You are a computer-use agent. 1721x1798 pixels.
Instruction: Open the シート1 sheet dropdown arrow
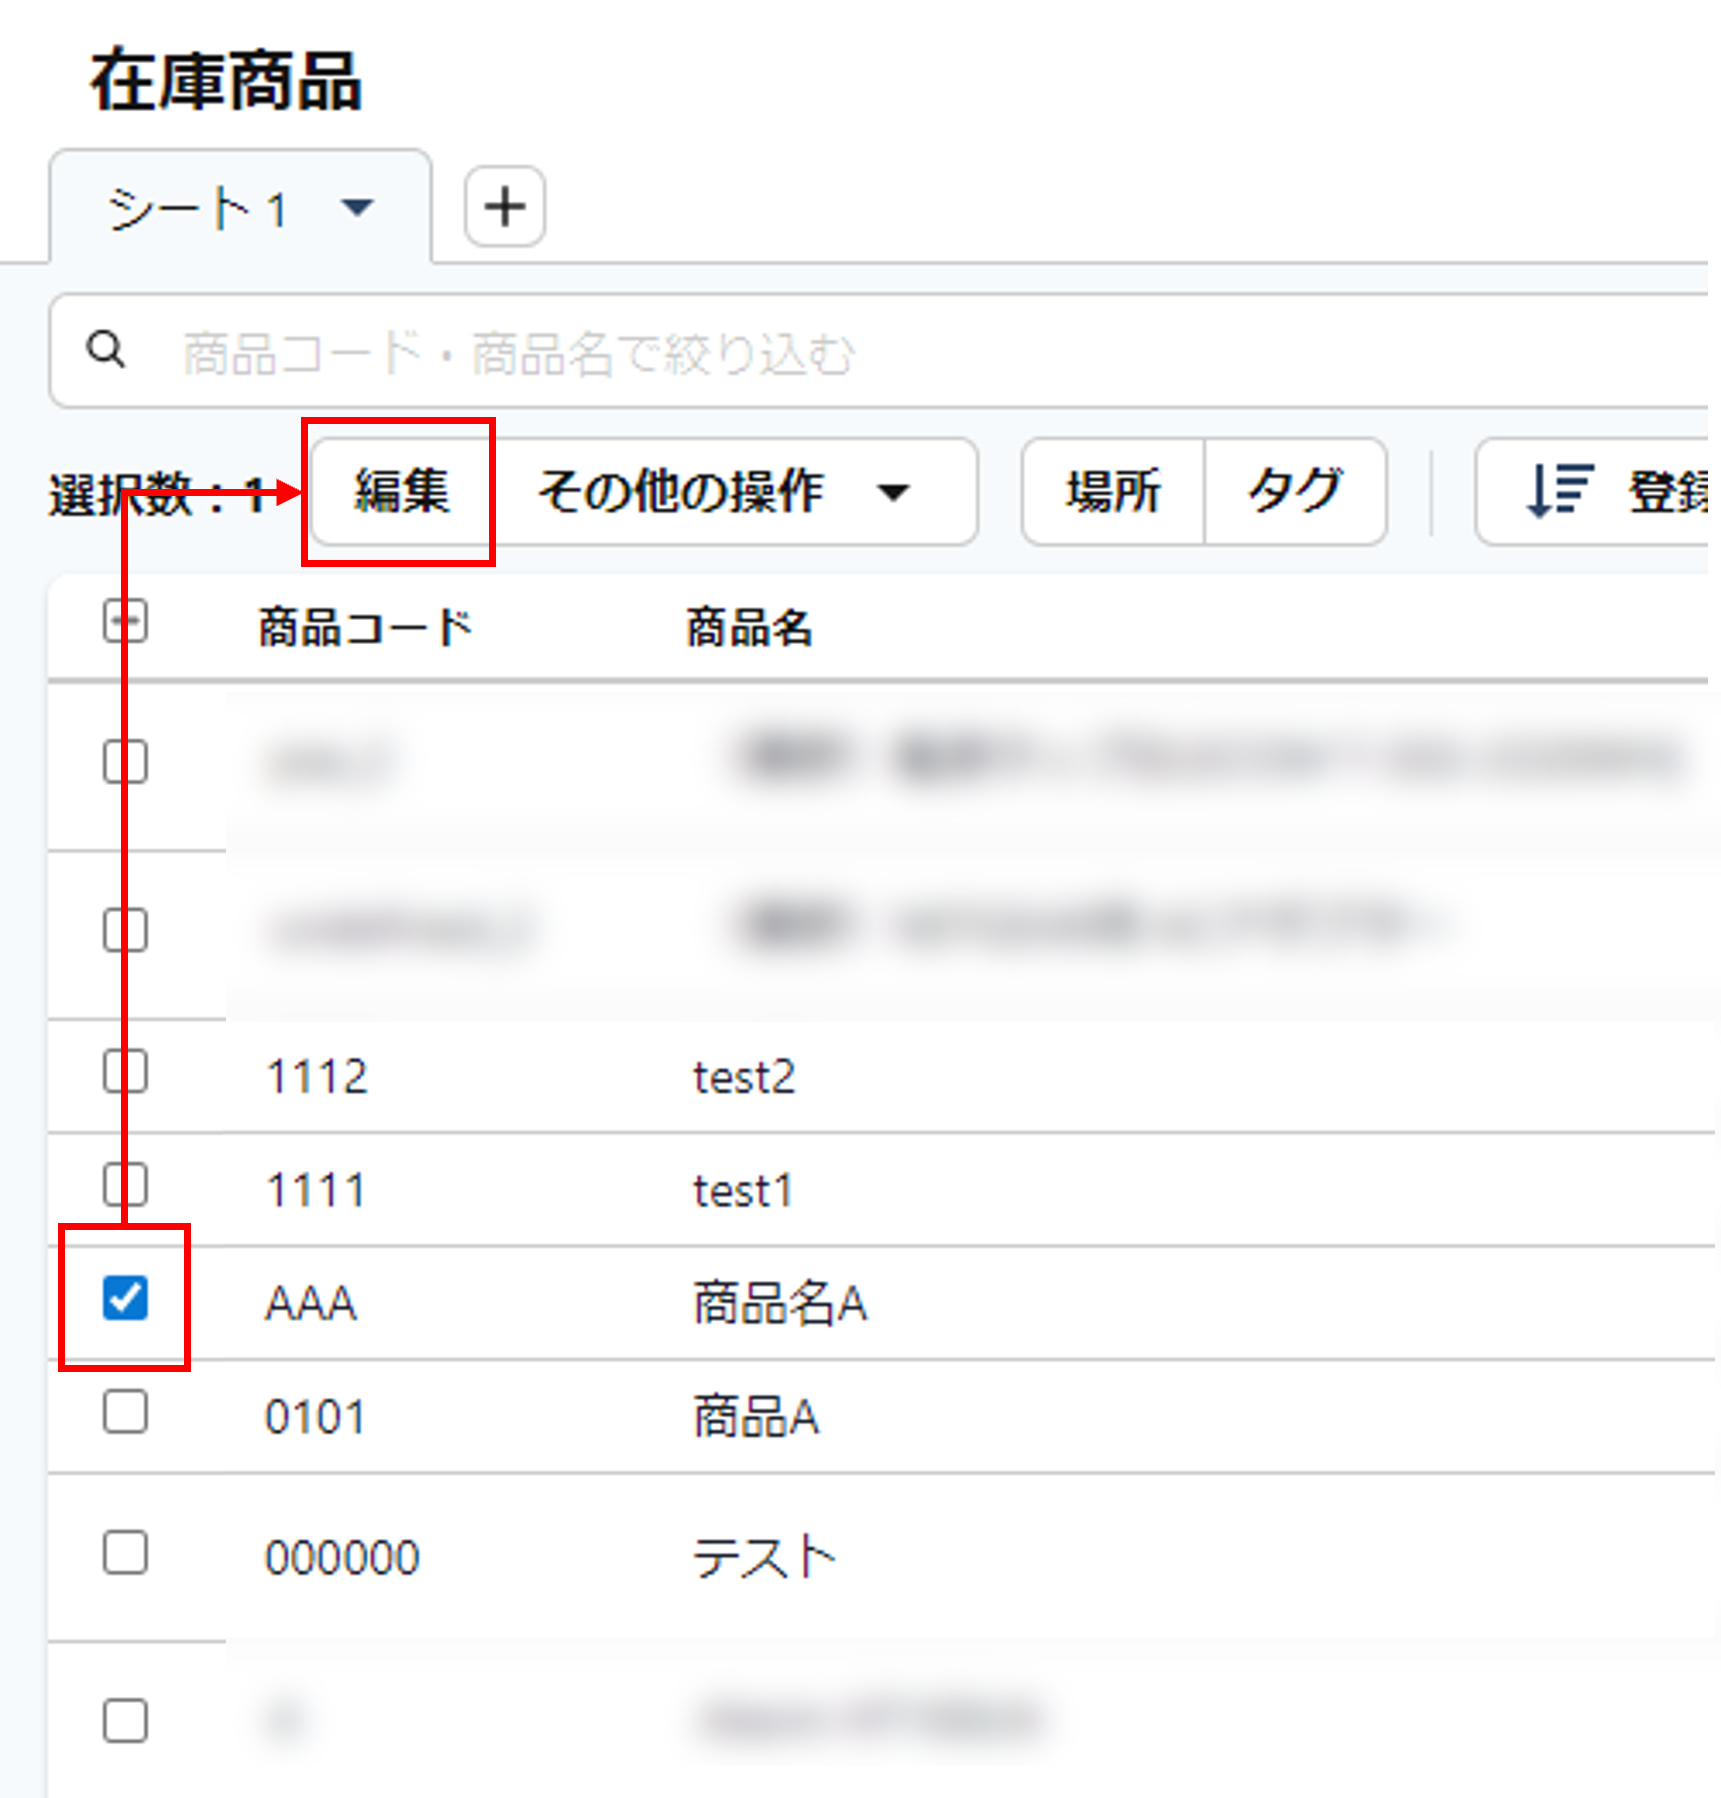(357, 208)
